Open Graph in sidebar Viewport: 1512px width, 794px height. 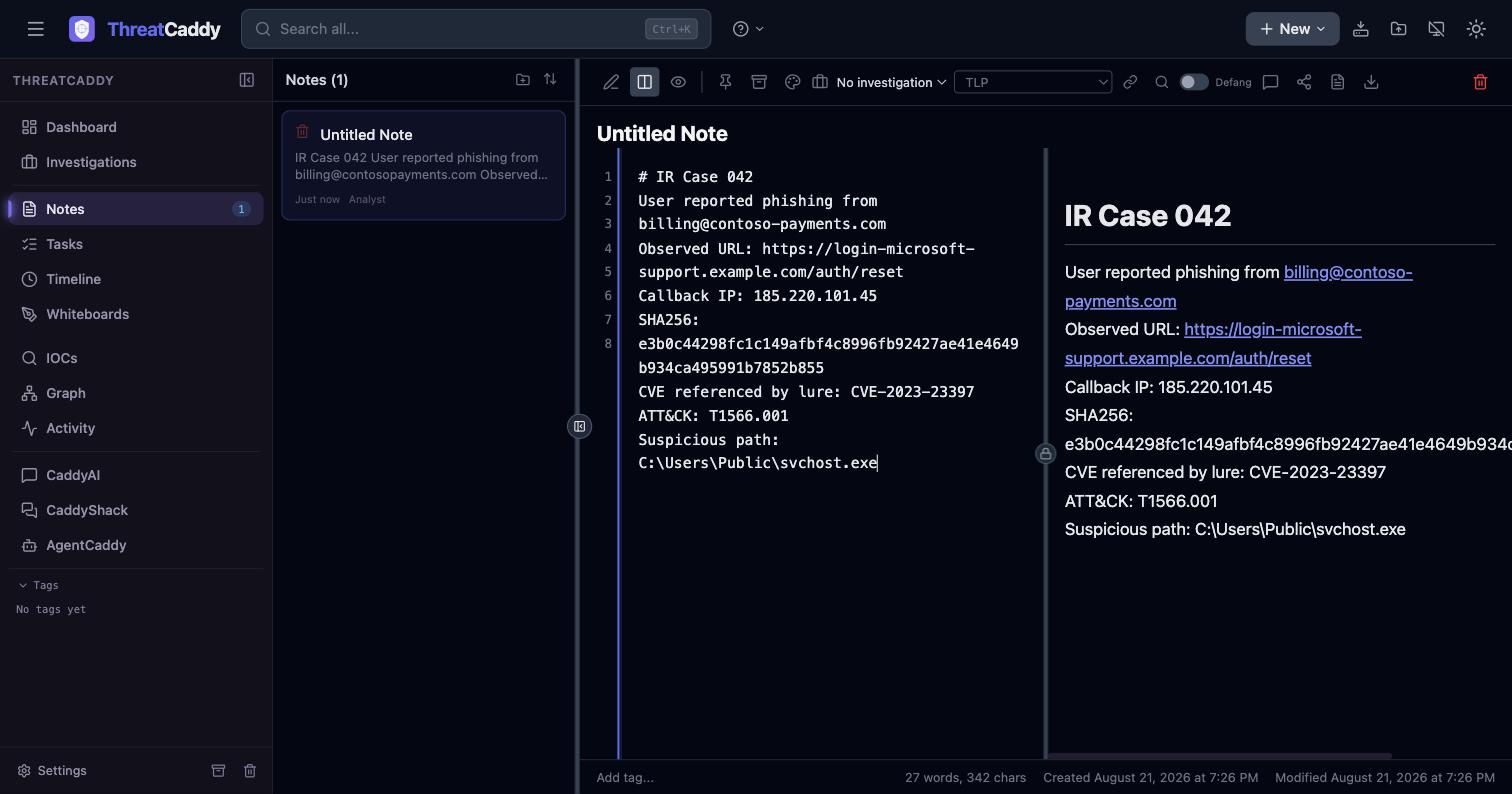[136, 393]
